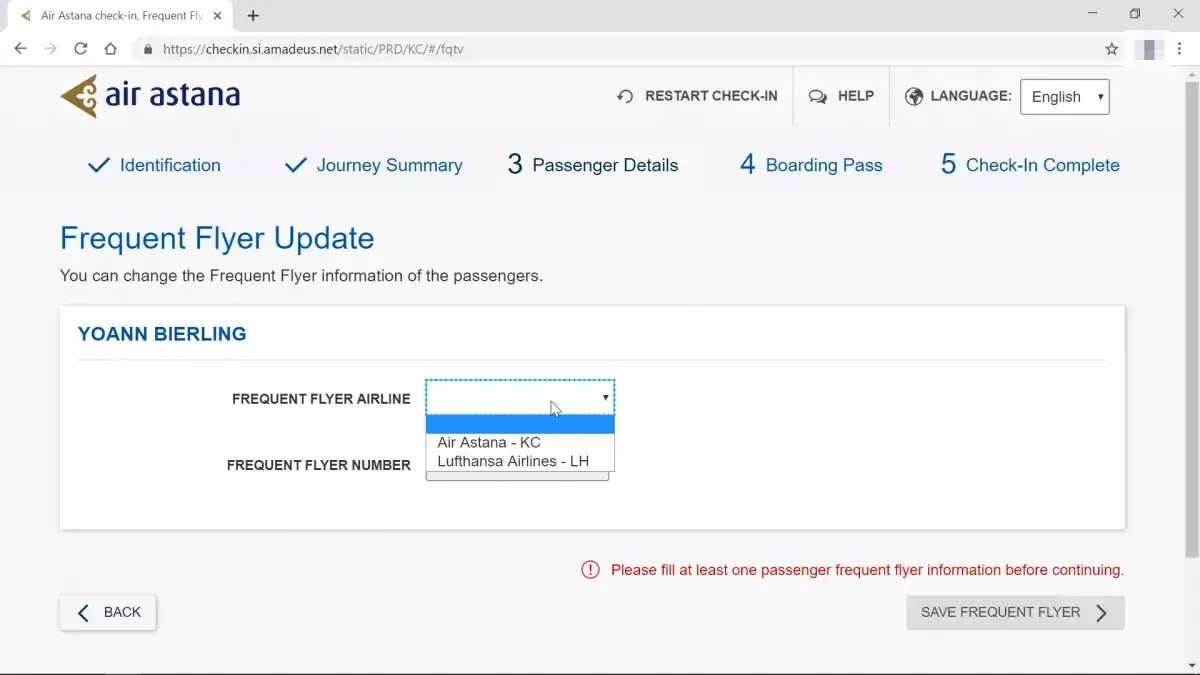This screenshot has width=1200, height=675.
Task: Click the BACK button
Action: 108,612
